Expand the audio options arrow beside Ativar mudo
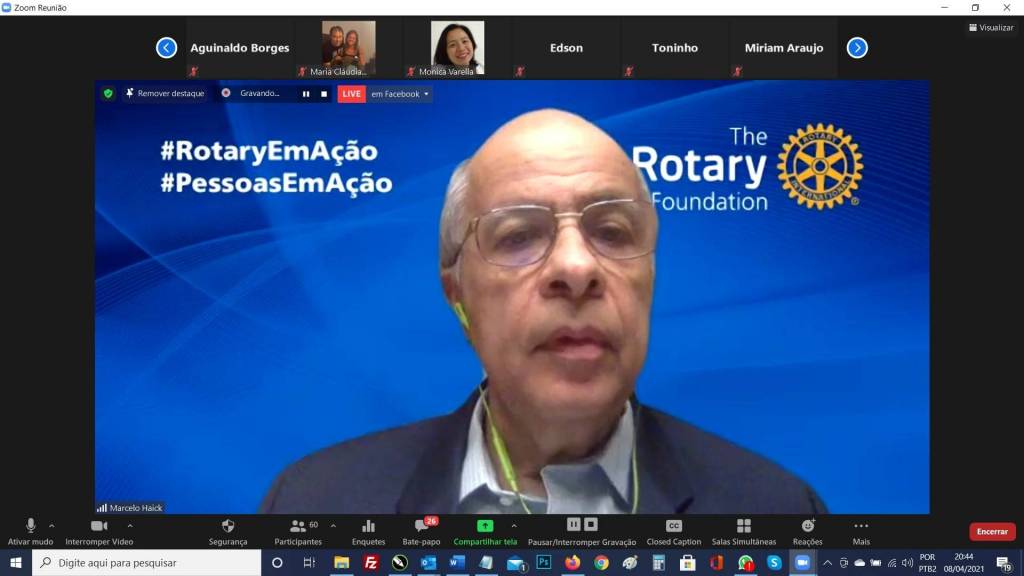Viewport: 1024px width, 576px height. 52,525
